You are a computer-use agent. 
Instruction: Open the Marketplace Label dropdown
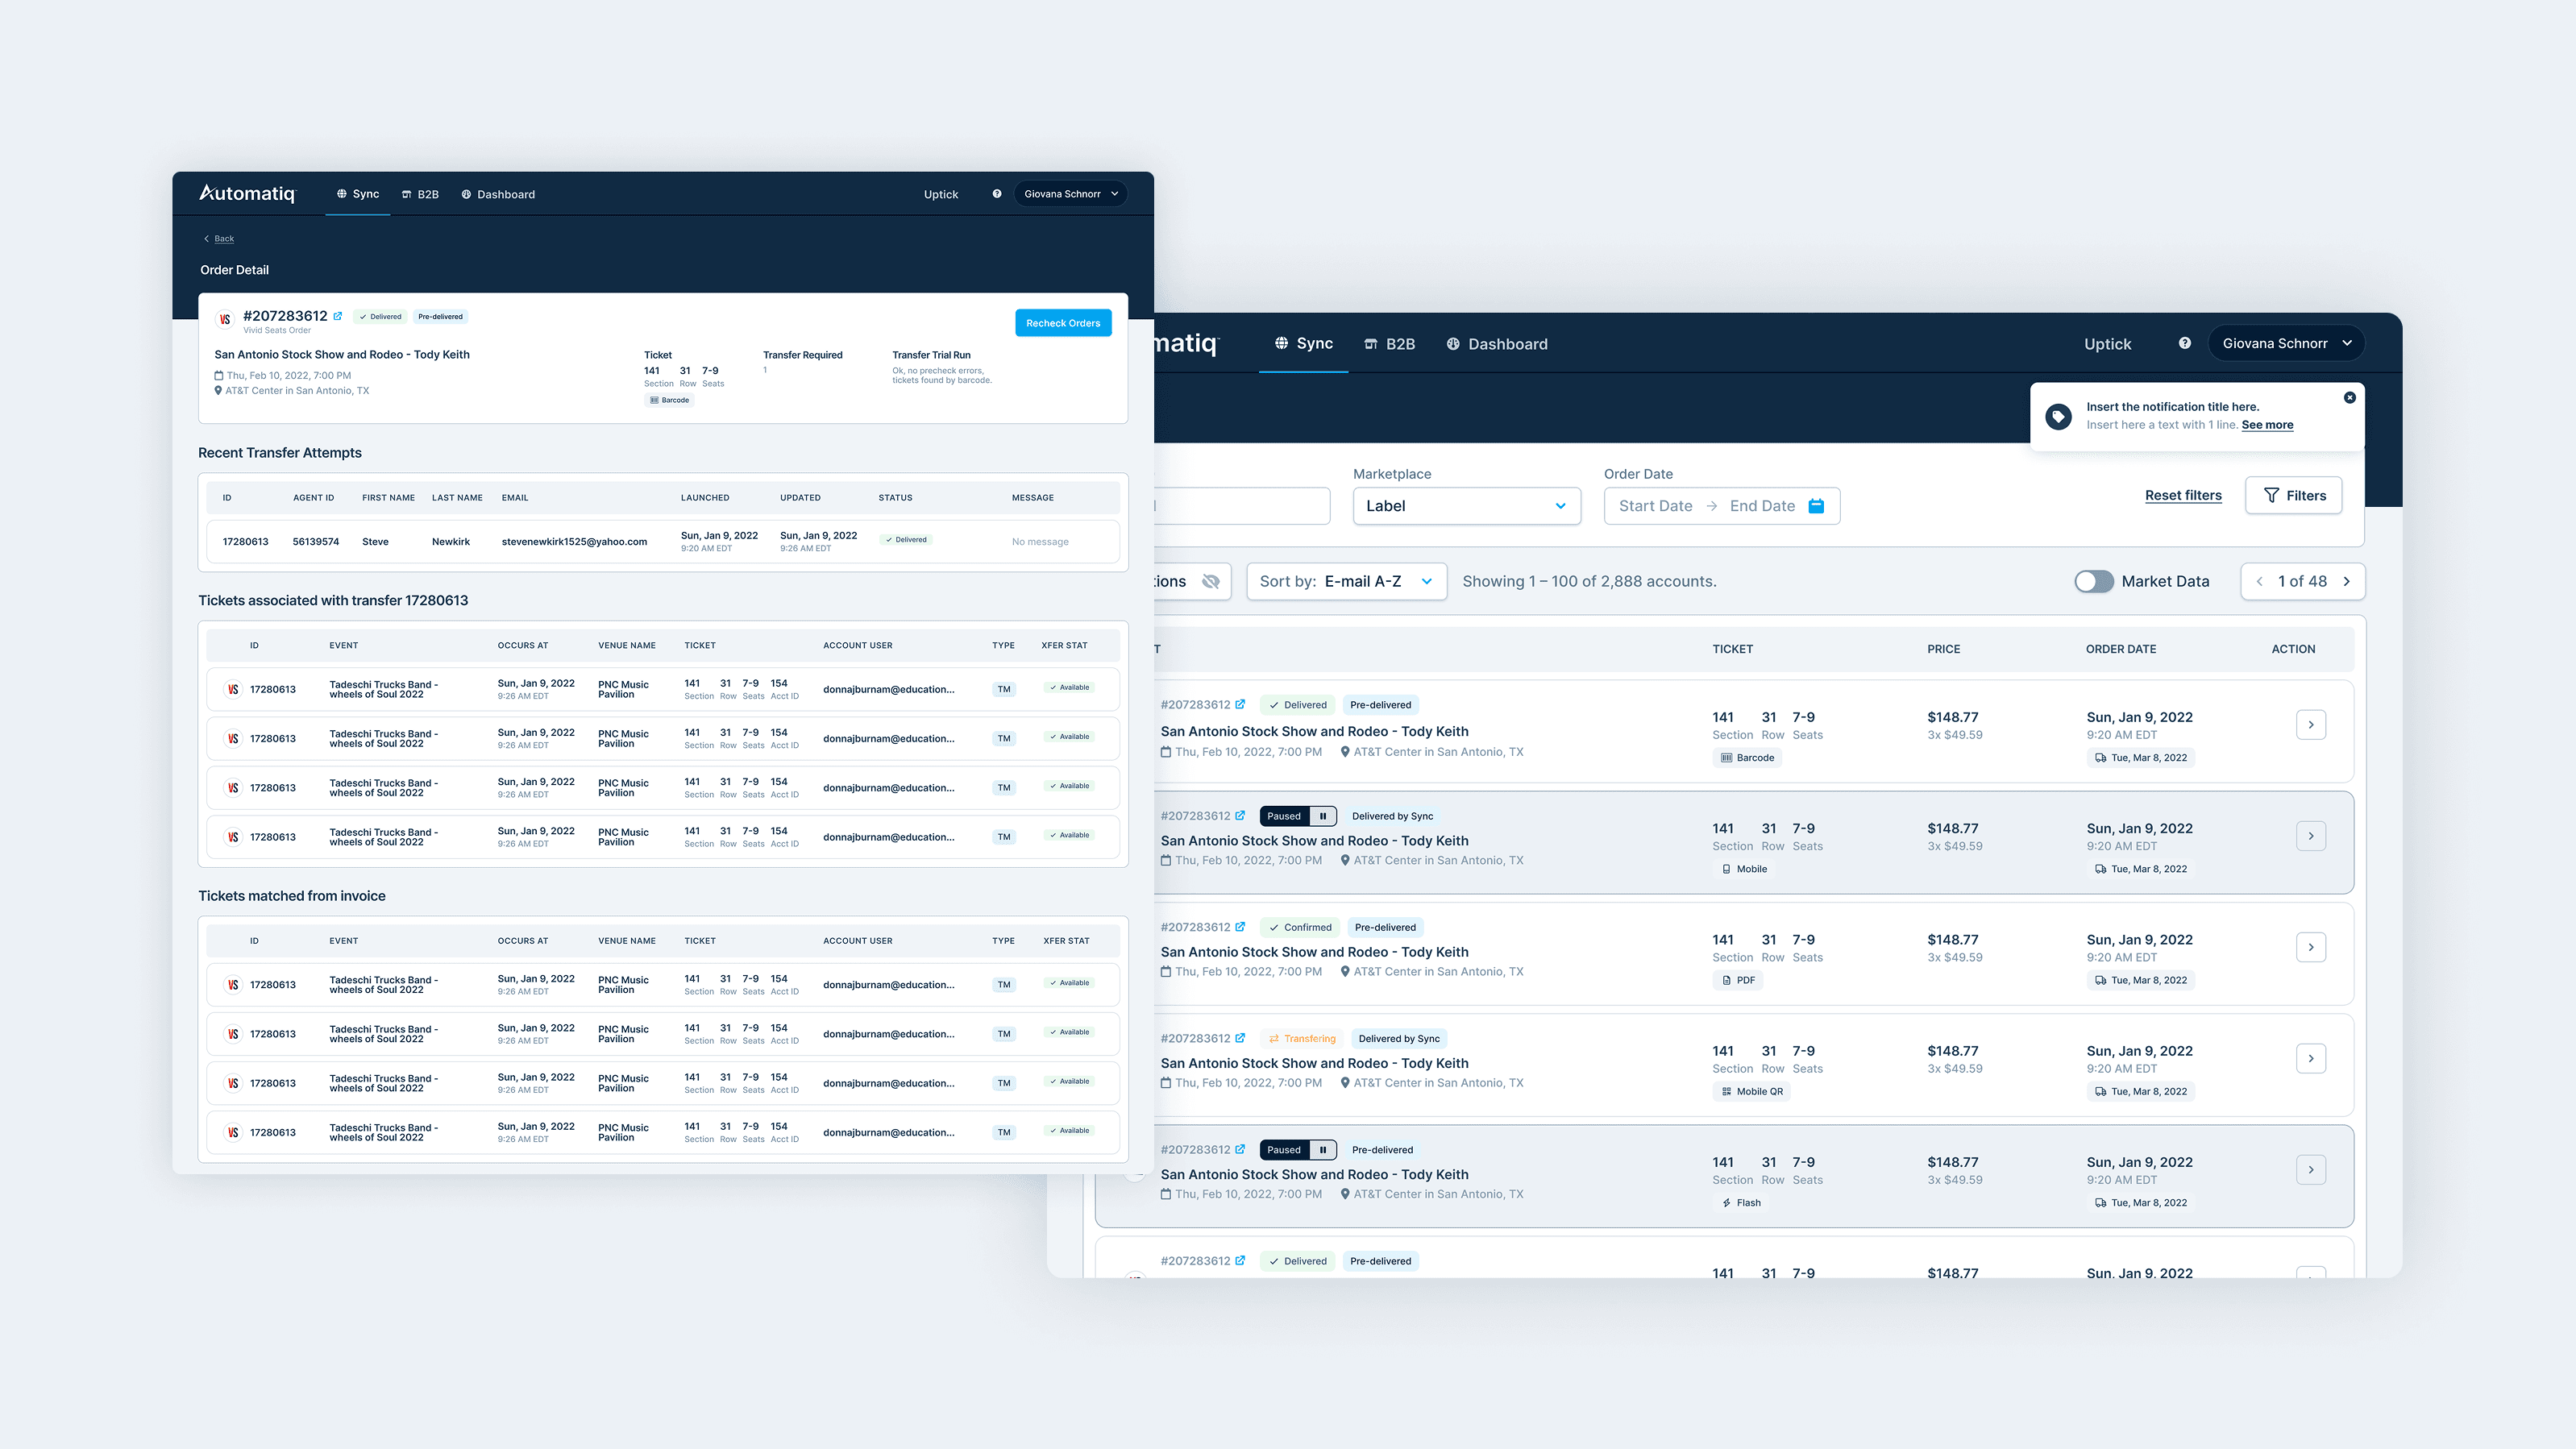pos(1465,506)
